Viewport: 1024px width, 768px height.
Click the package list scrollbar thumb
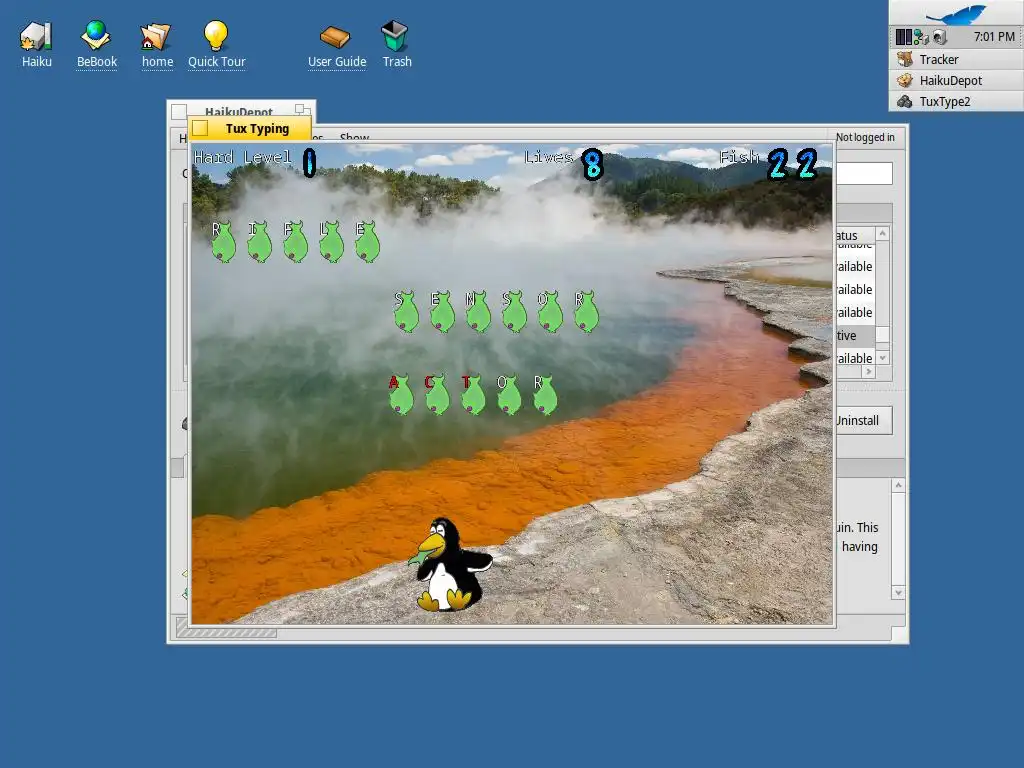882,334
